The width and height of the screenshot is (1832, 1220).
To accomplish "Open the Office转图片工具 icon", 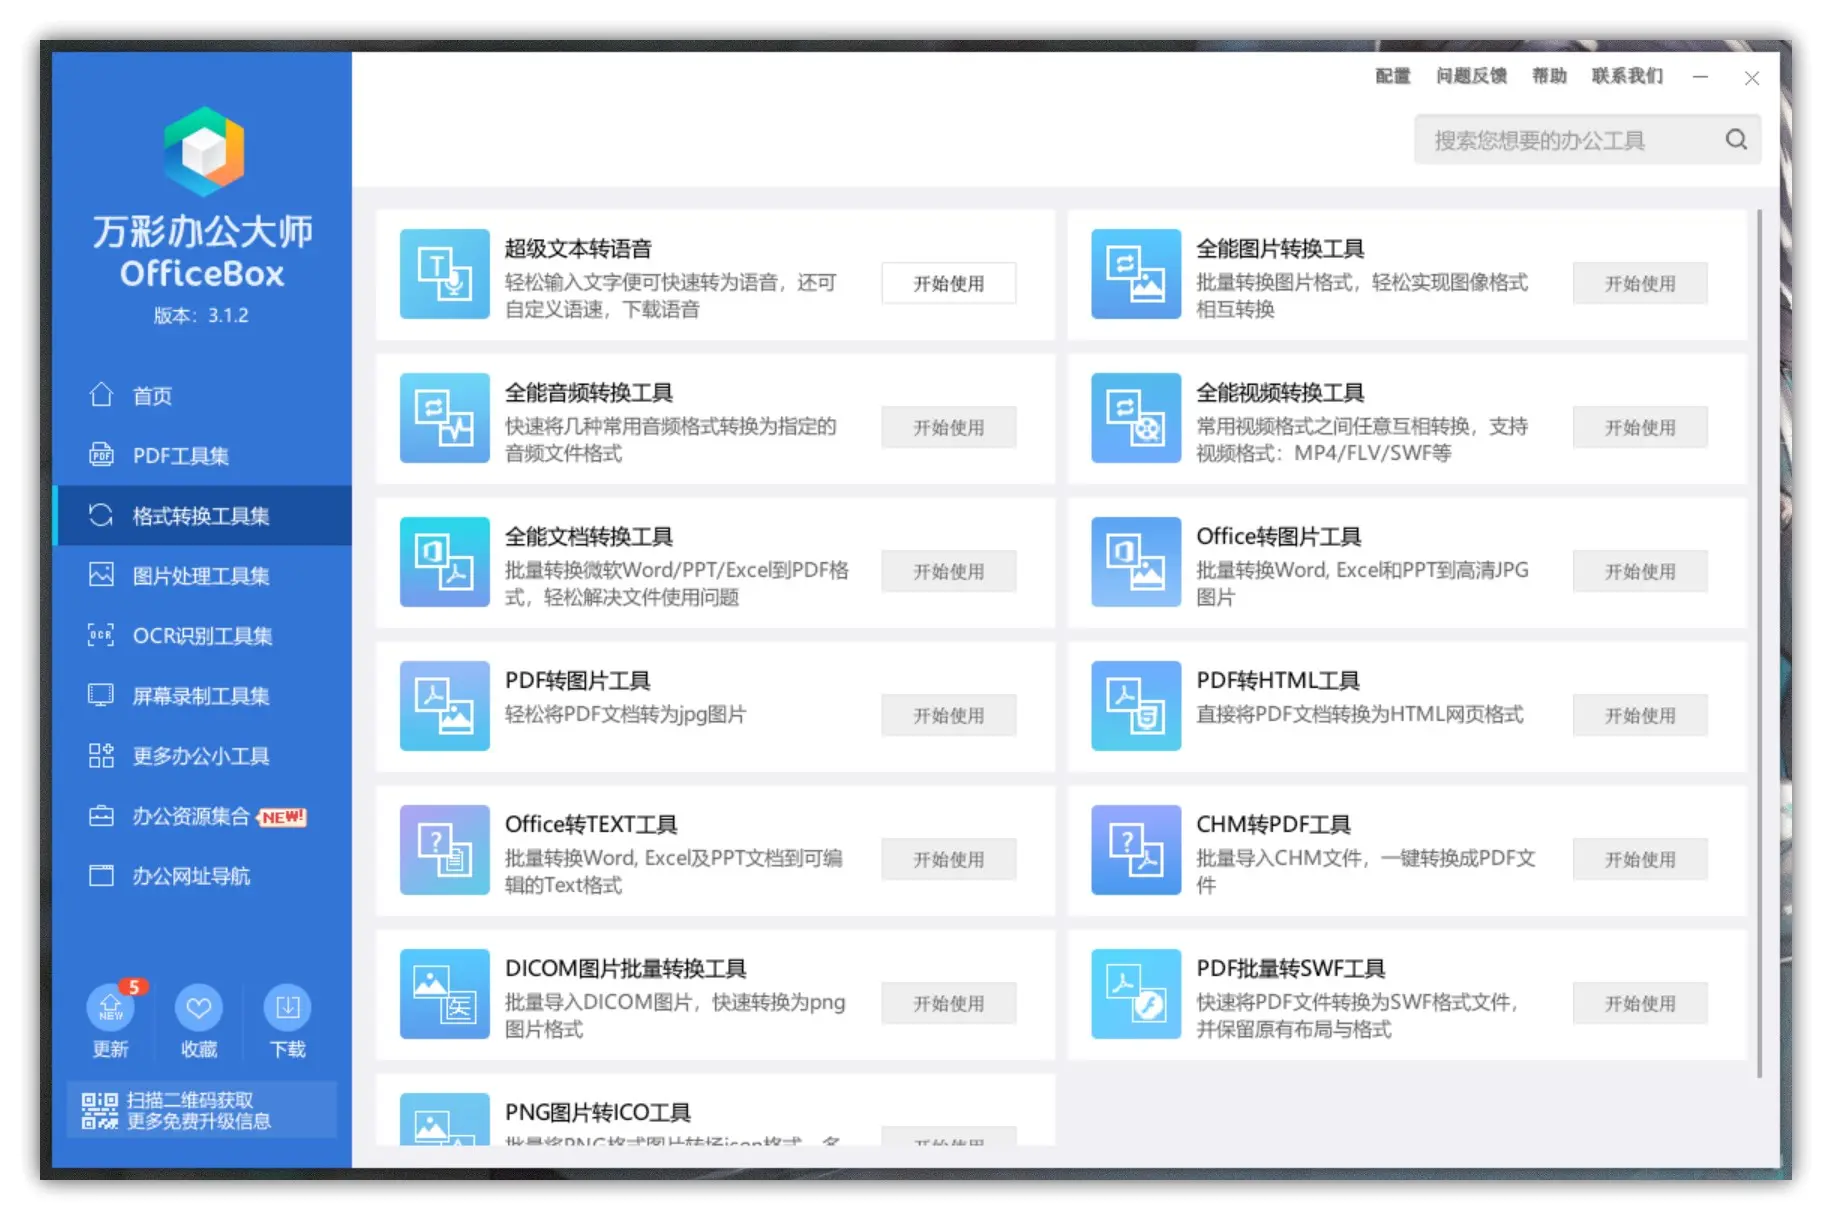I will 1136,562.
